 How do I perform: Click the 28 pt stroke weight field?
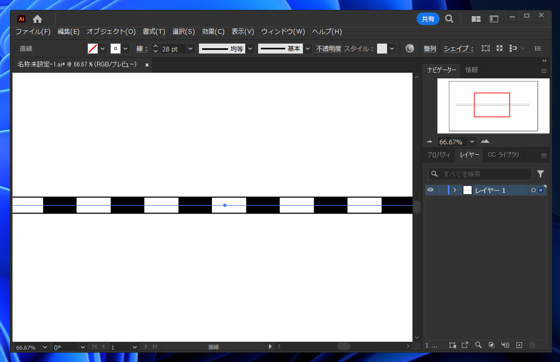(173, 49)
